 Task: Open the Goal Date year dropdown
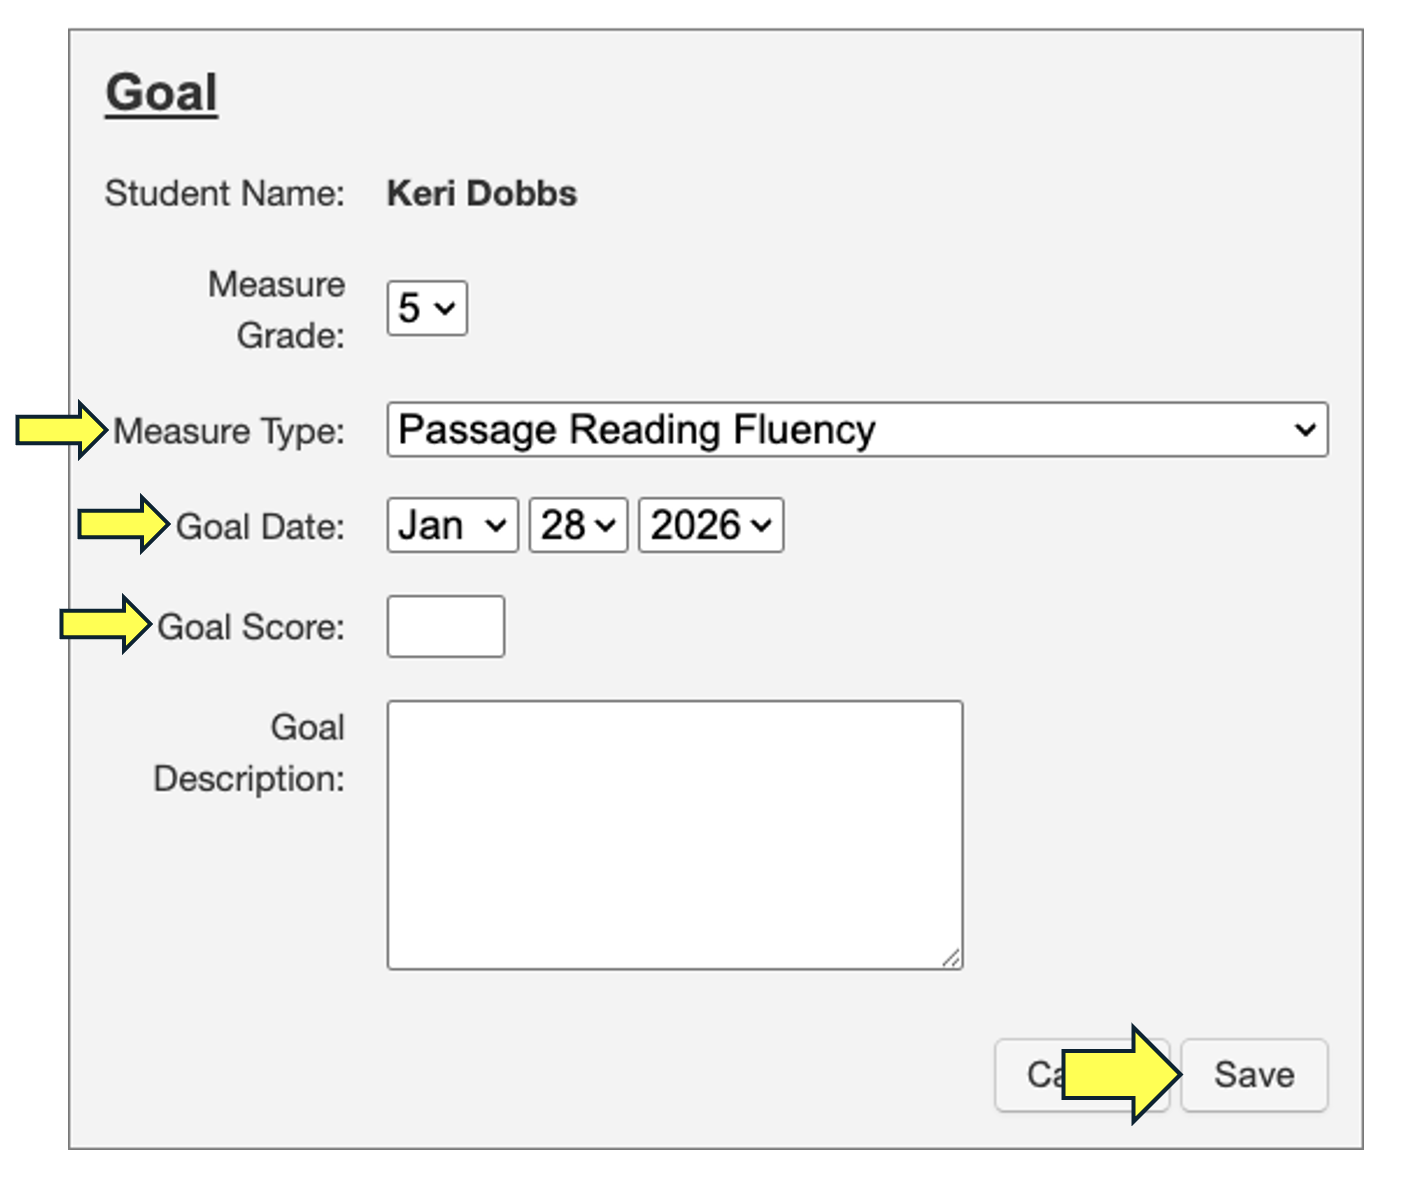[711, 526]
